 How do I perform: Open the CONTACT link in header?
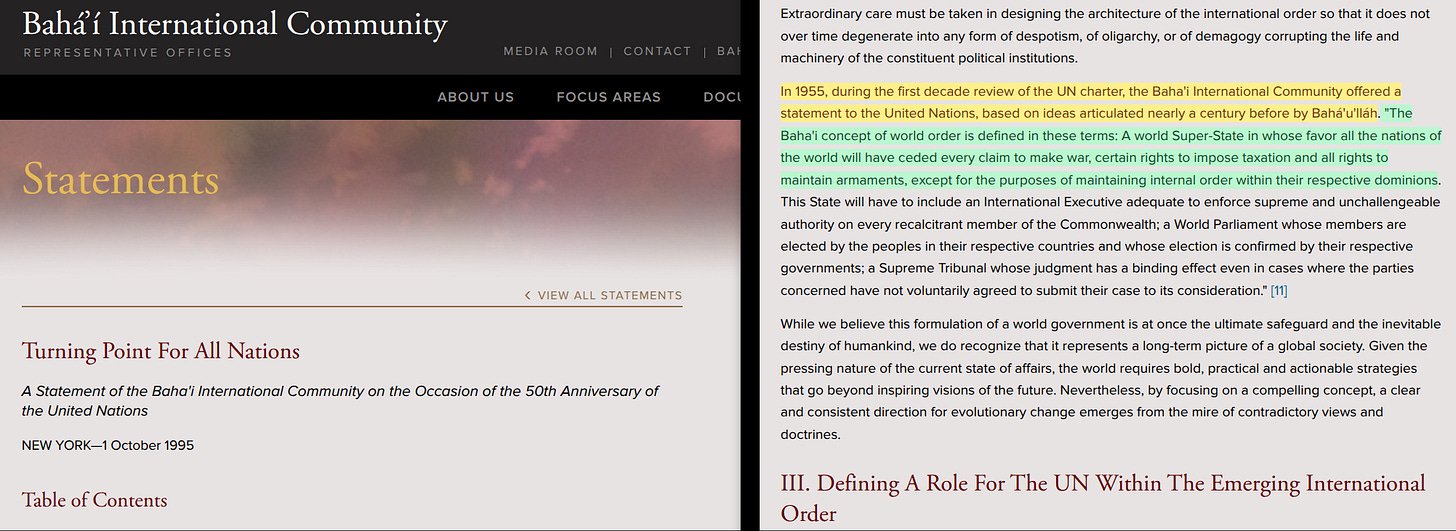657,51
